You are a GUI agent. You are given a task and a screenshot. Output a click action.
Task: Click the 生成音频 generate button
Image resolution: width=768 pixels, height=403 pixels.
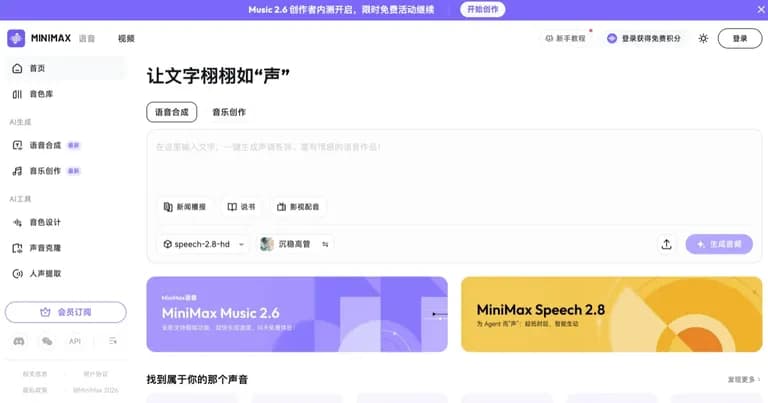tap(719, 244)
